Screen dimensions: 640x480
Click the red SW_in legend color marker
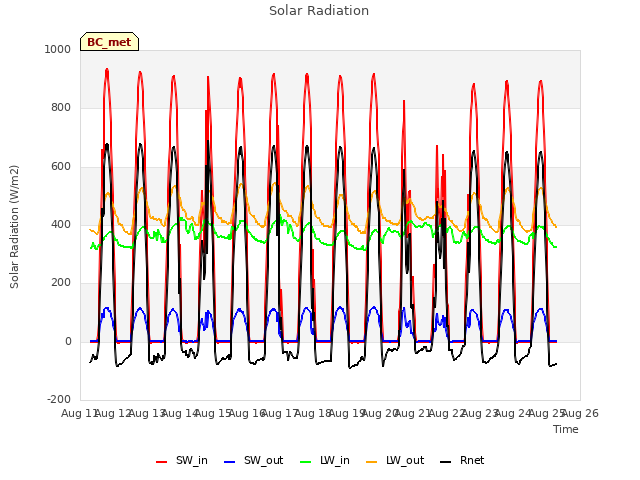coord(162,462)
